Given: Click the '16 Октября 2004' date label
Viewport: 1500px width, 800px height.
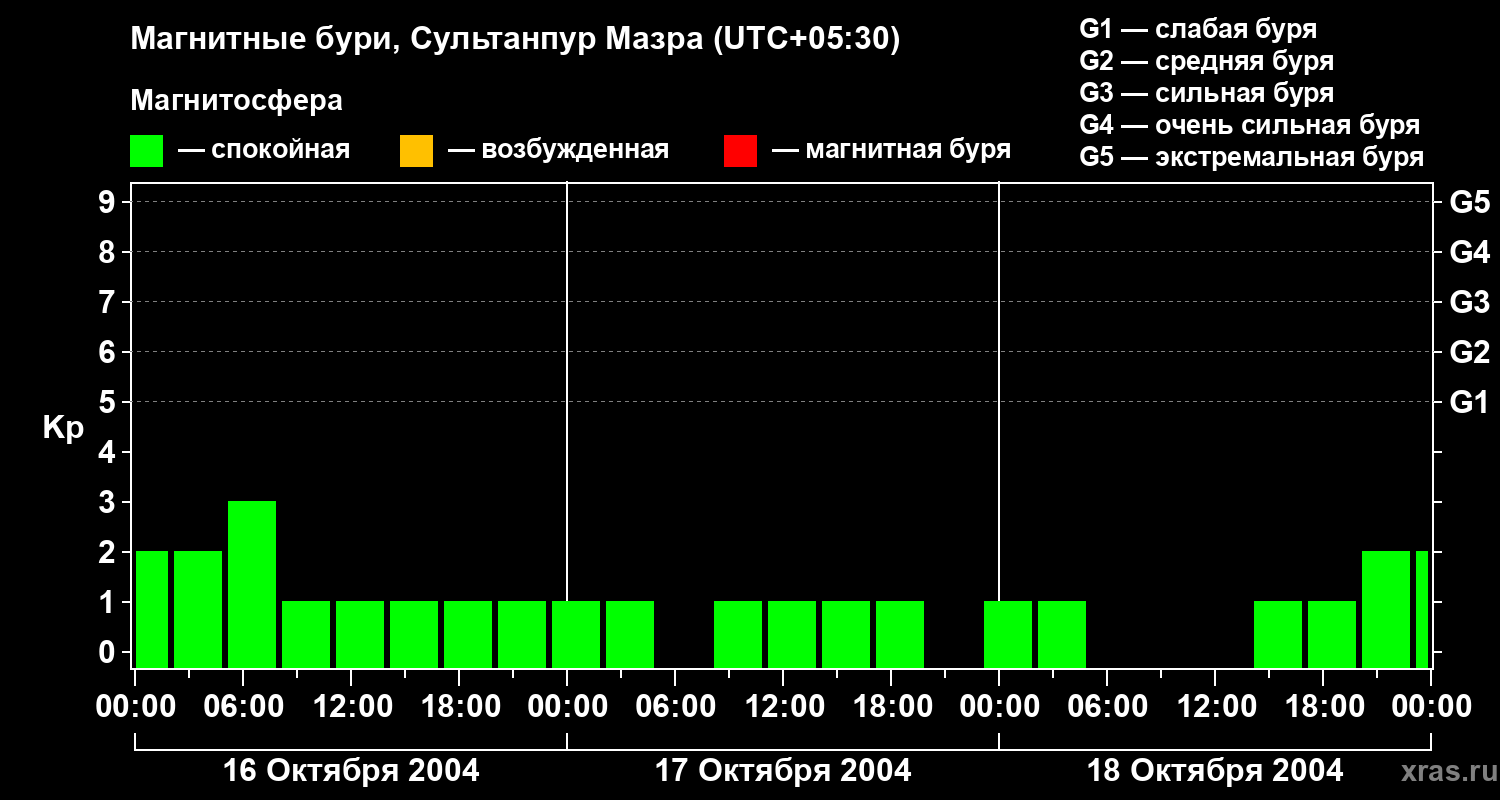Looking at the screenshot, I should [351, 771].
